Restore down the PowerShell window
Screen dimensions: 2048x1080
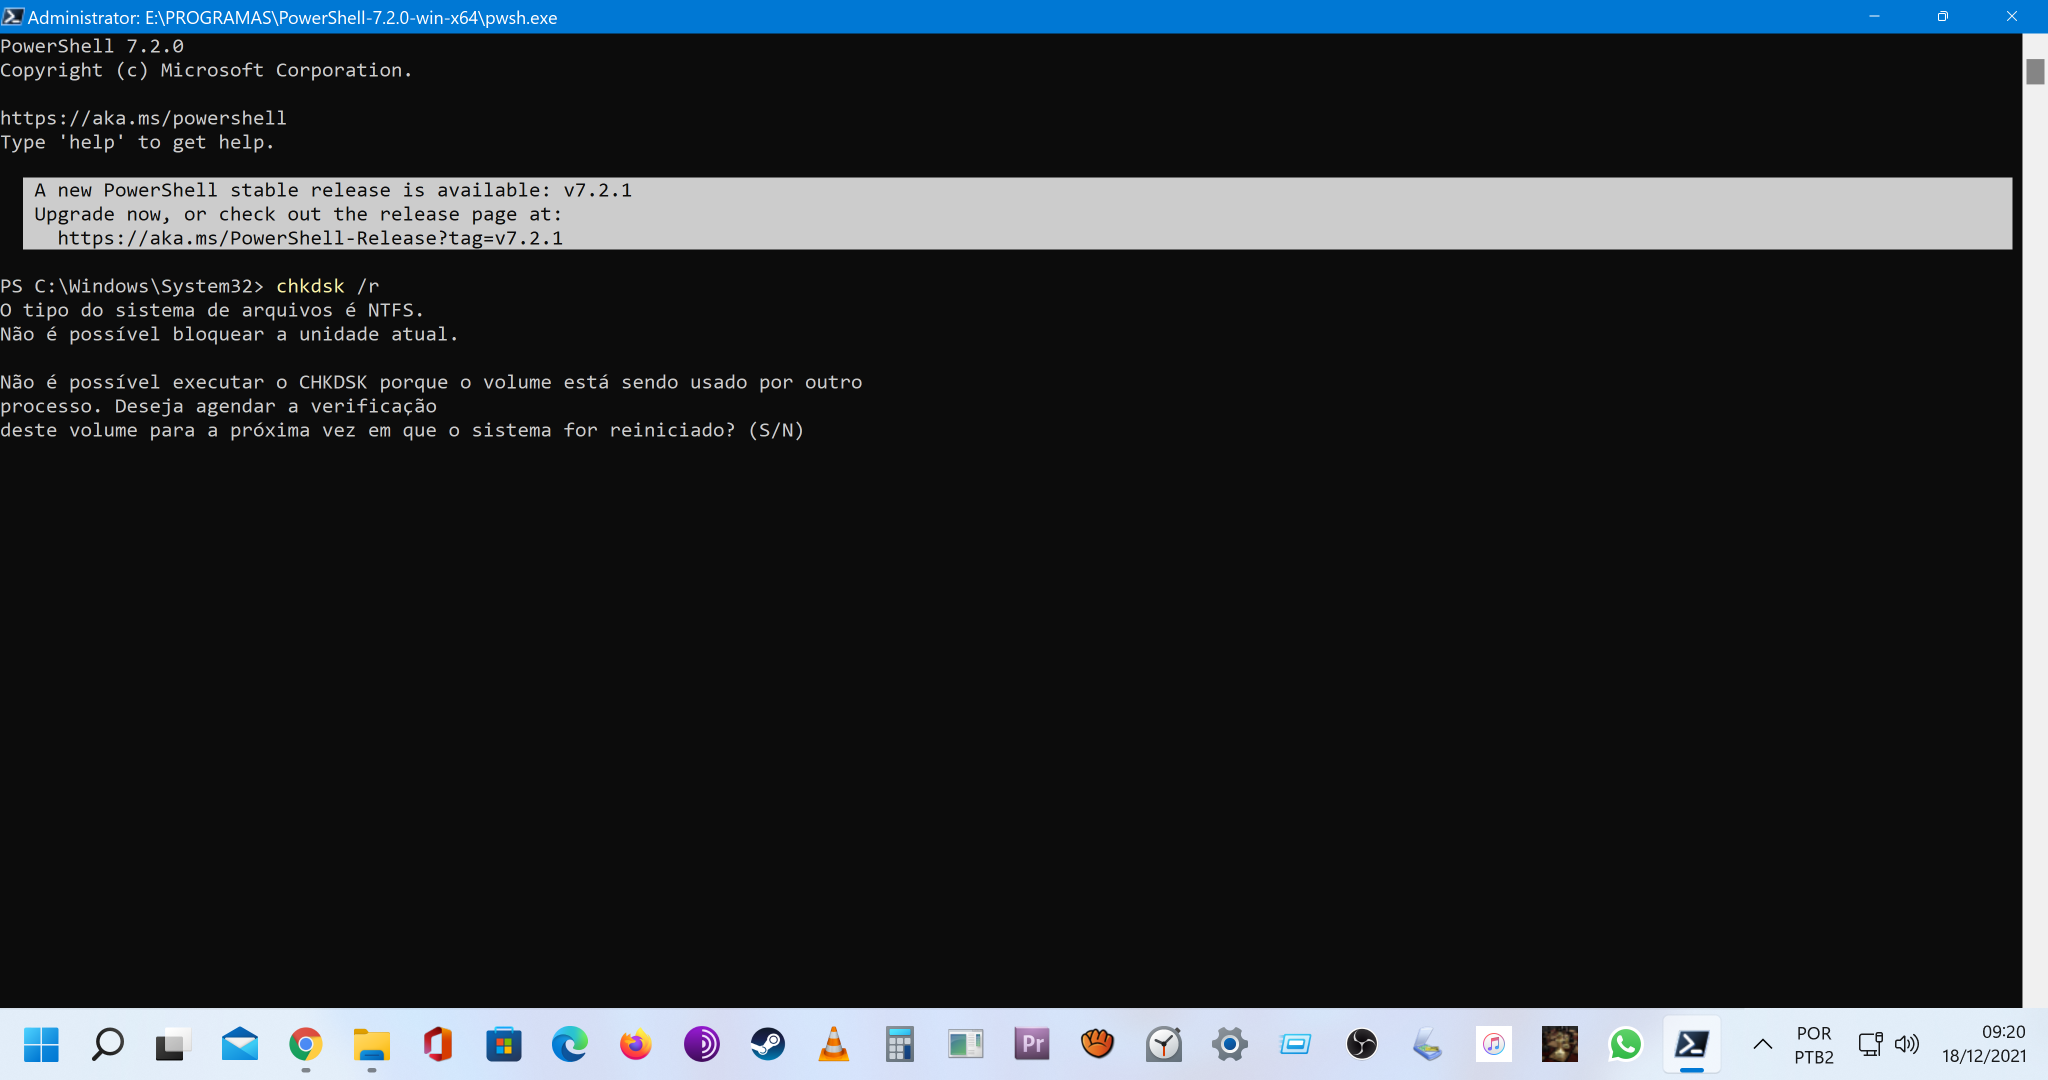click(1942, 17)
